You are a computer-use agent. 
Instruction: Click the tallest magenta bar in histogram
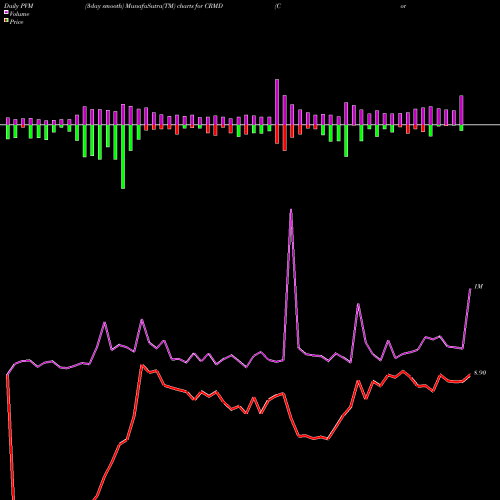(x=277, y=102)
